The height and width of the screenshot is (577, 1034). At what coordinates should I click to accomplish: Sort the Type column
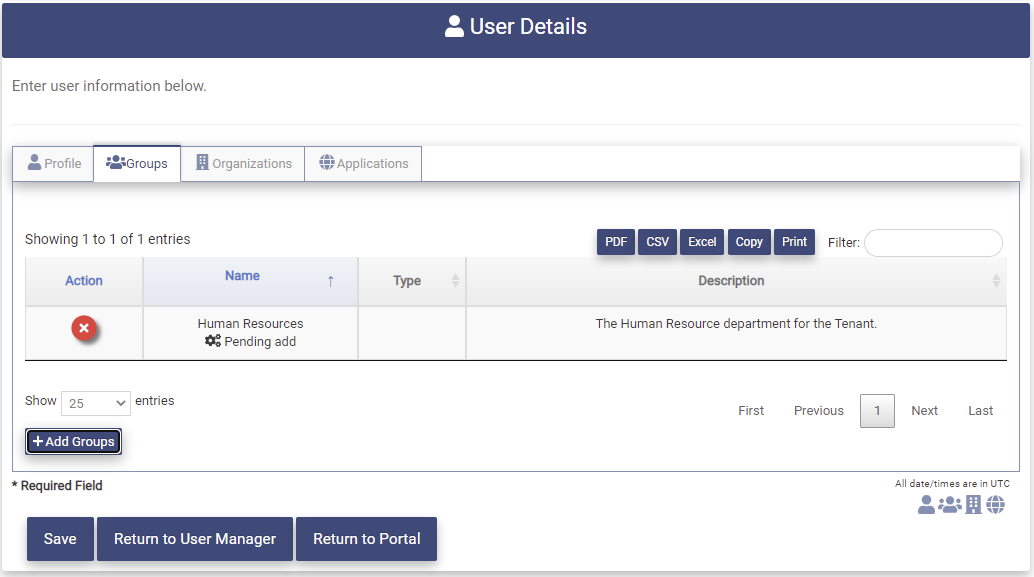455,281
